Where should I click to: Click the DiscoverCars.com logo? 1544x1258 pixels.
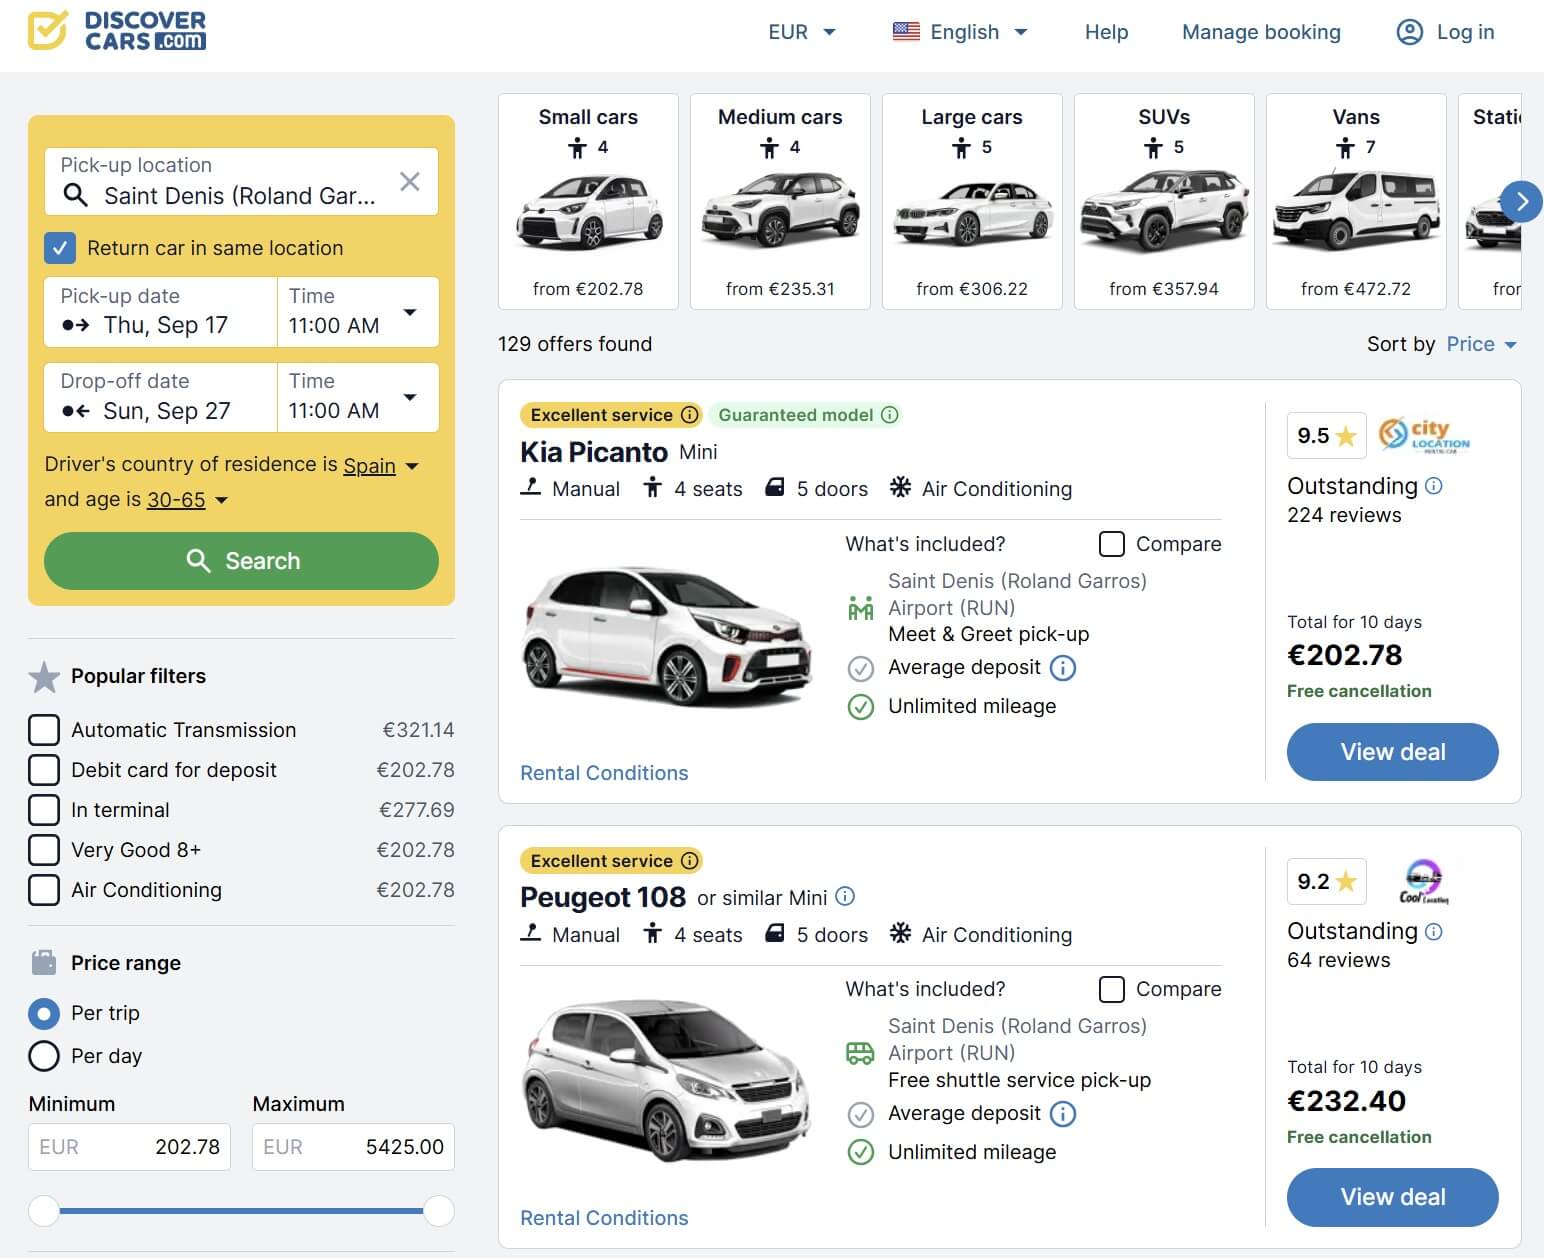(x=116, y=30)
